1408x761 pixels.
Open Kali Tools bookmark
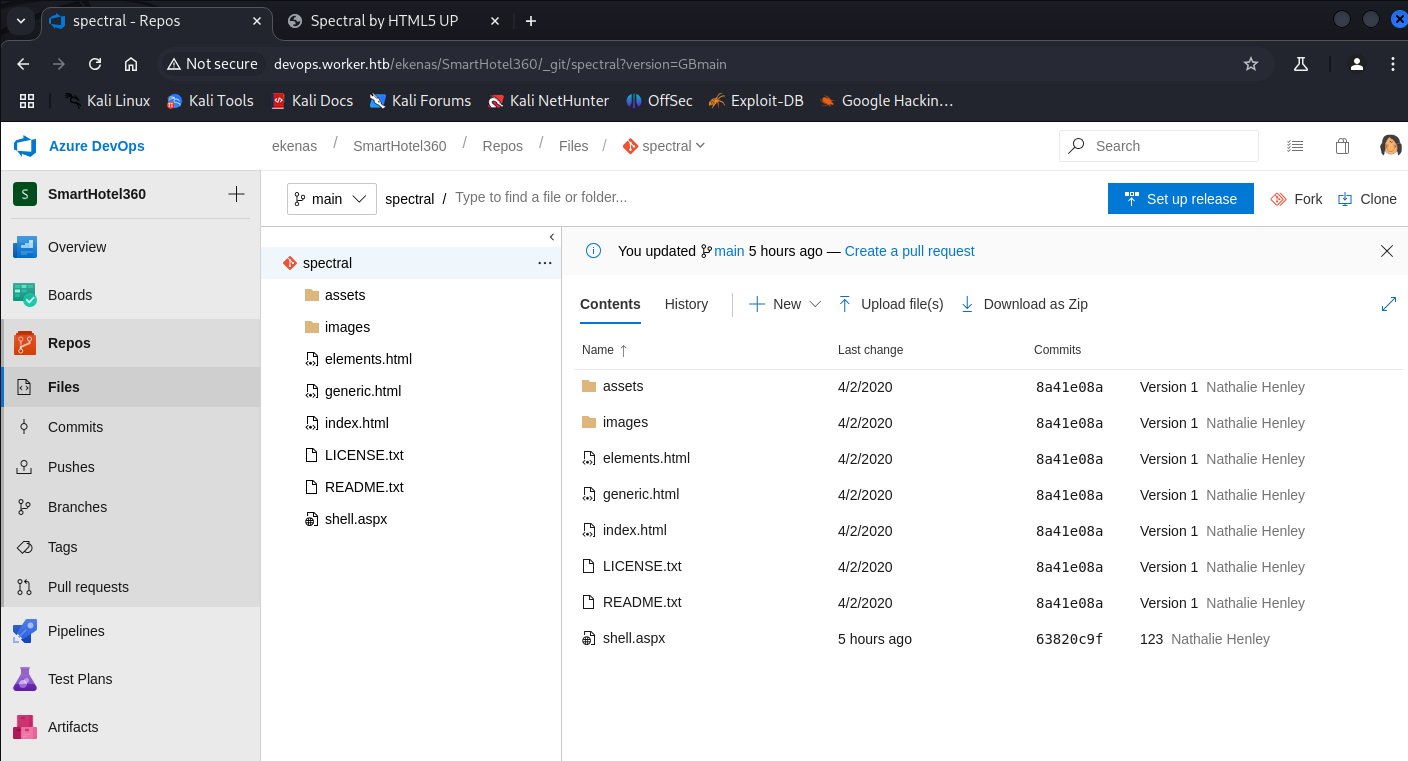click(x=210, y=100)
